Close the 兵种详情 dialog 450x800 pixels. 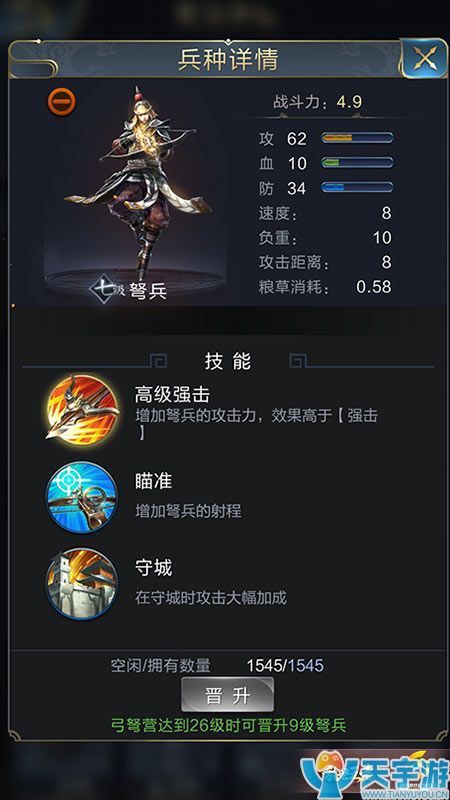click(x=424, y=59)
